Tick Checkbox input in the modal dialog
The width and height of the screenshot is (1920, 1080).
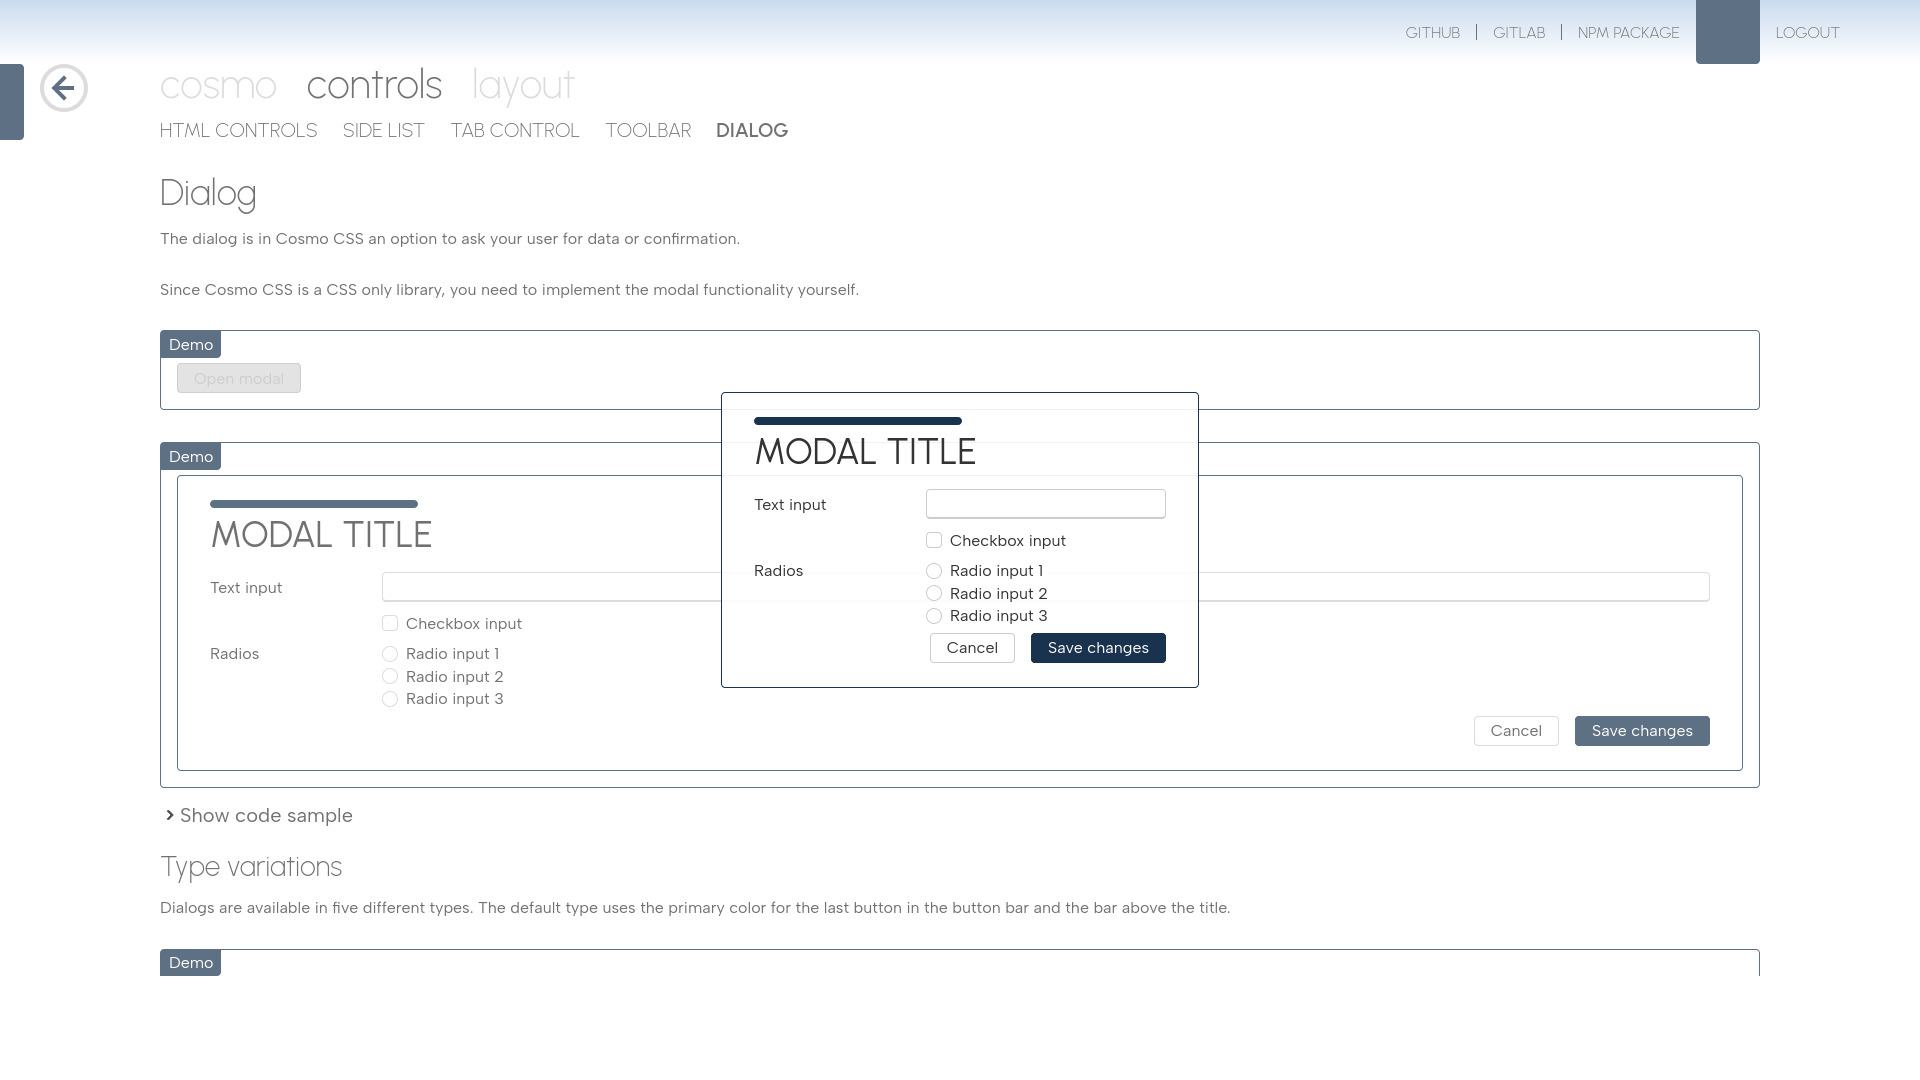pos(934,541)
